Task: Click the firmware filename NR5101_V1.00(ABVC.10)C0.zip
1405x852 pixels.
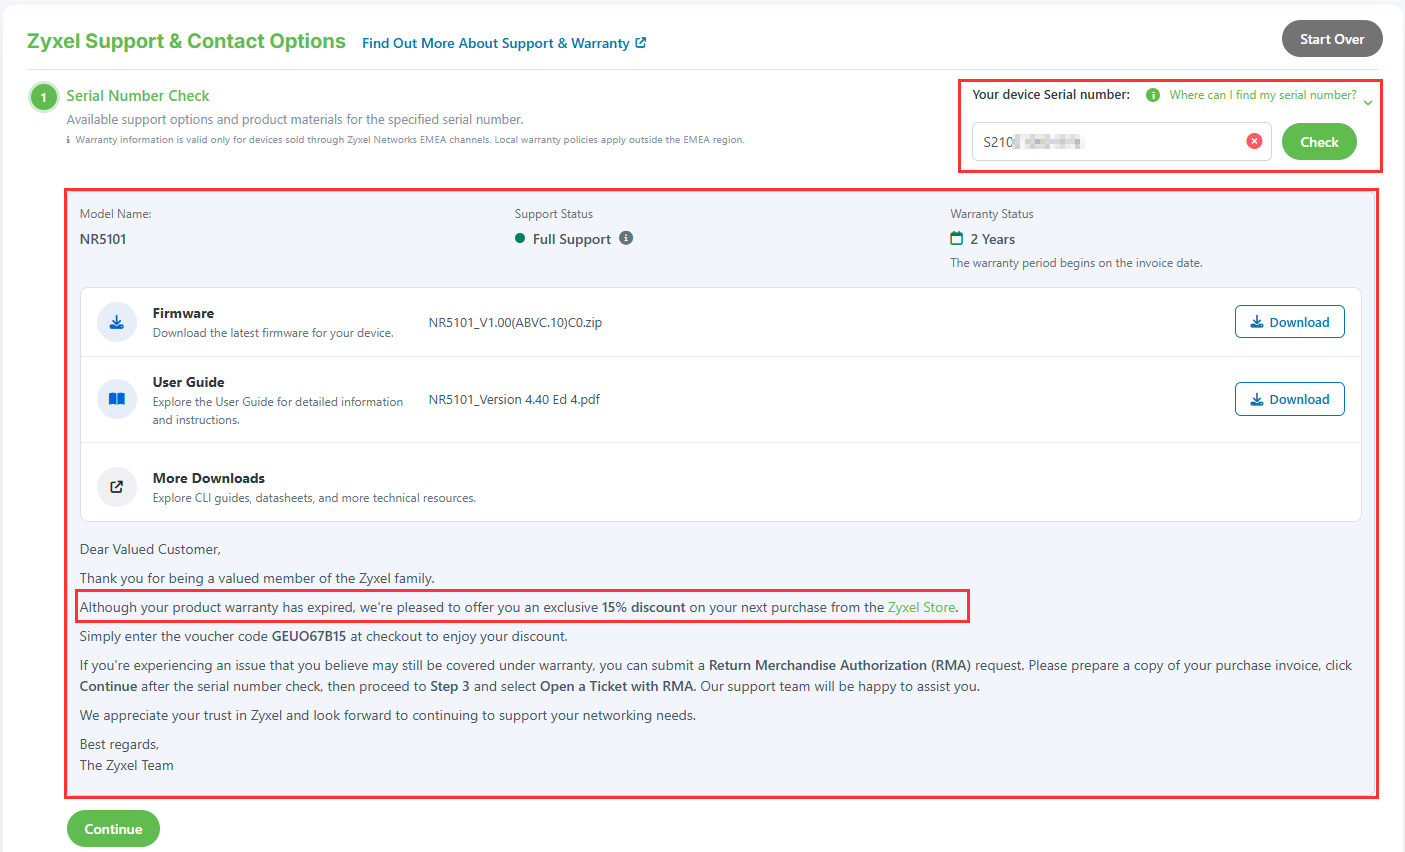Action: click(515, 322)
